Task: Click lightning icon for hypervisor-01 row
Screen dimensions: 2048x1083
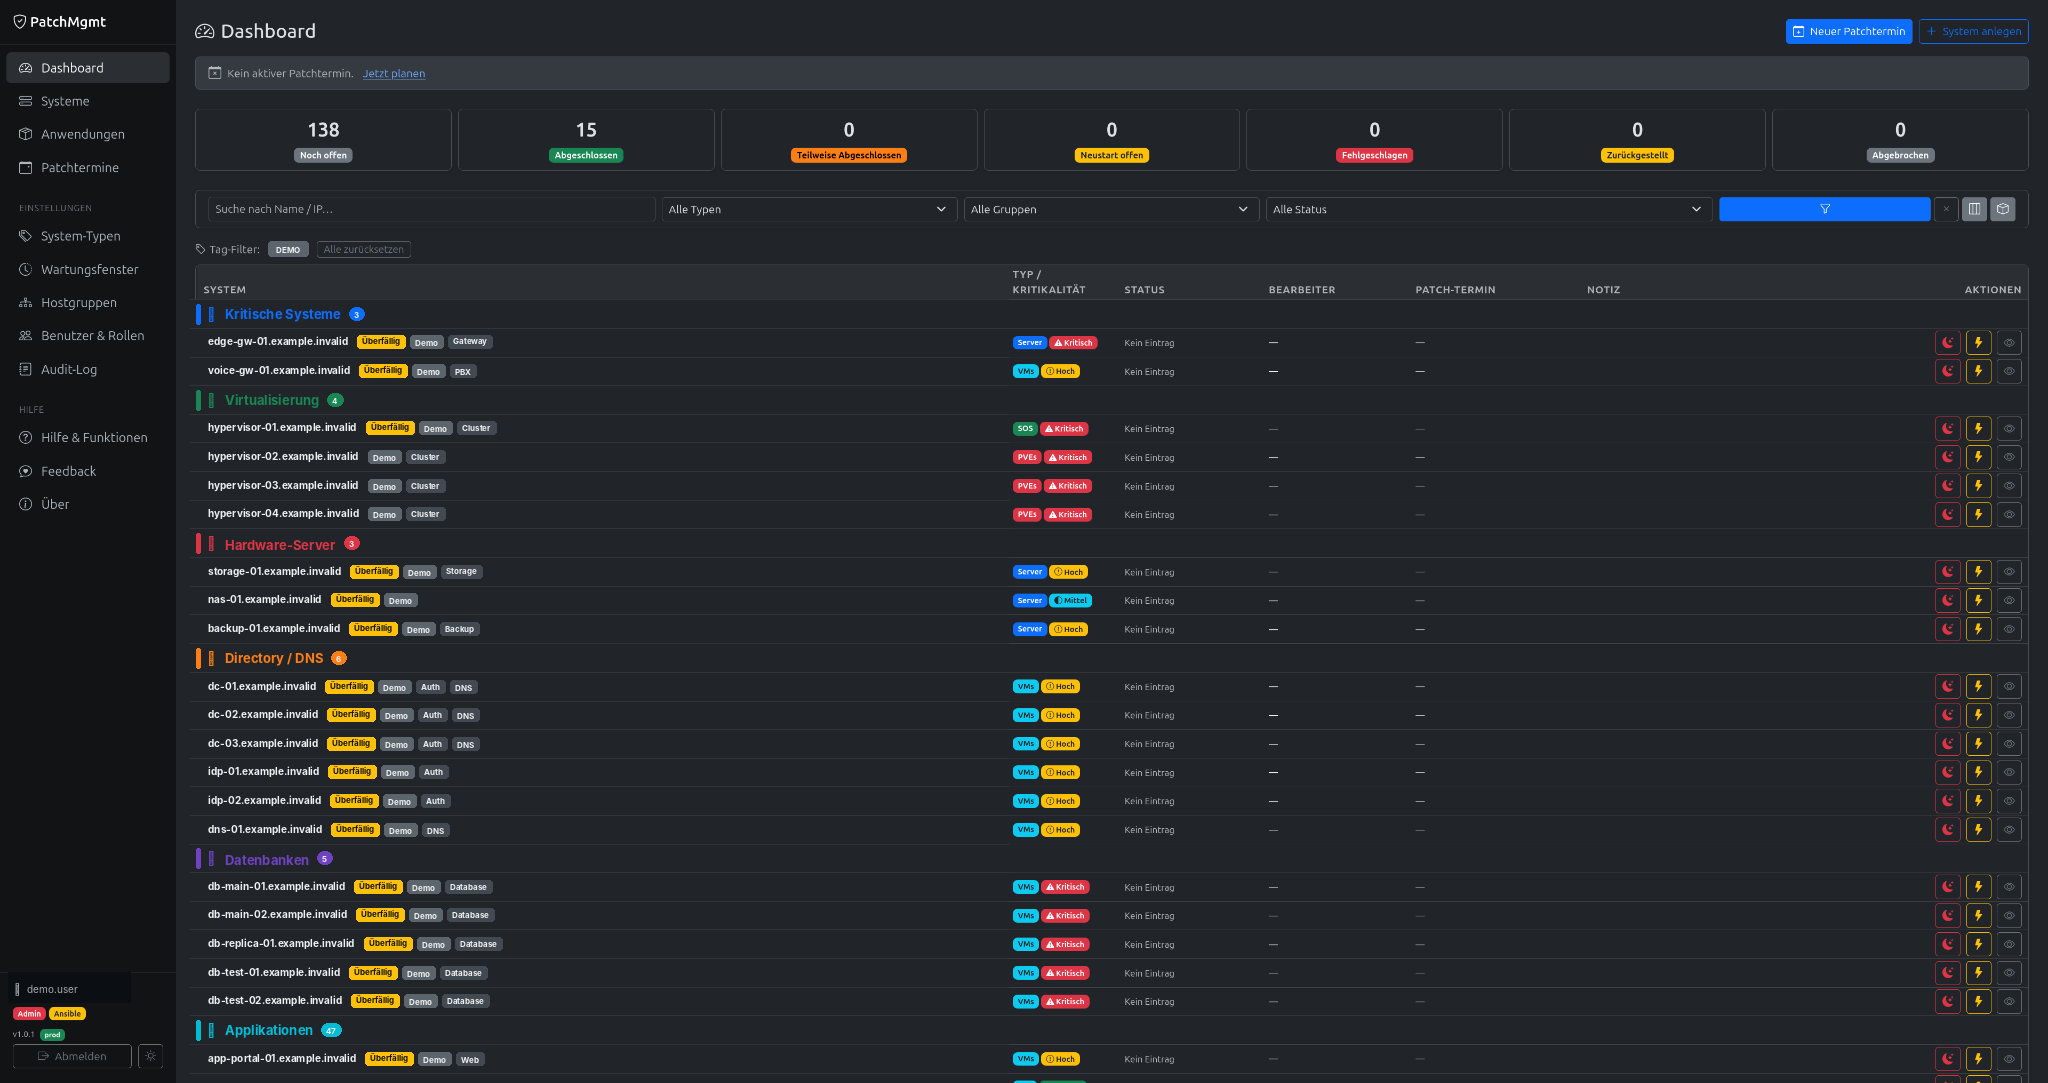Action: coord(1978,428)
